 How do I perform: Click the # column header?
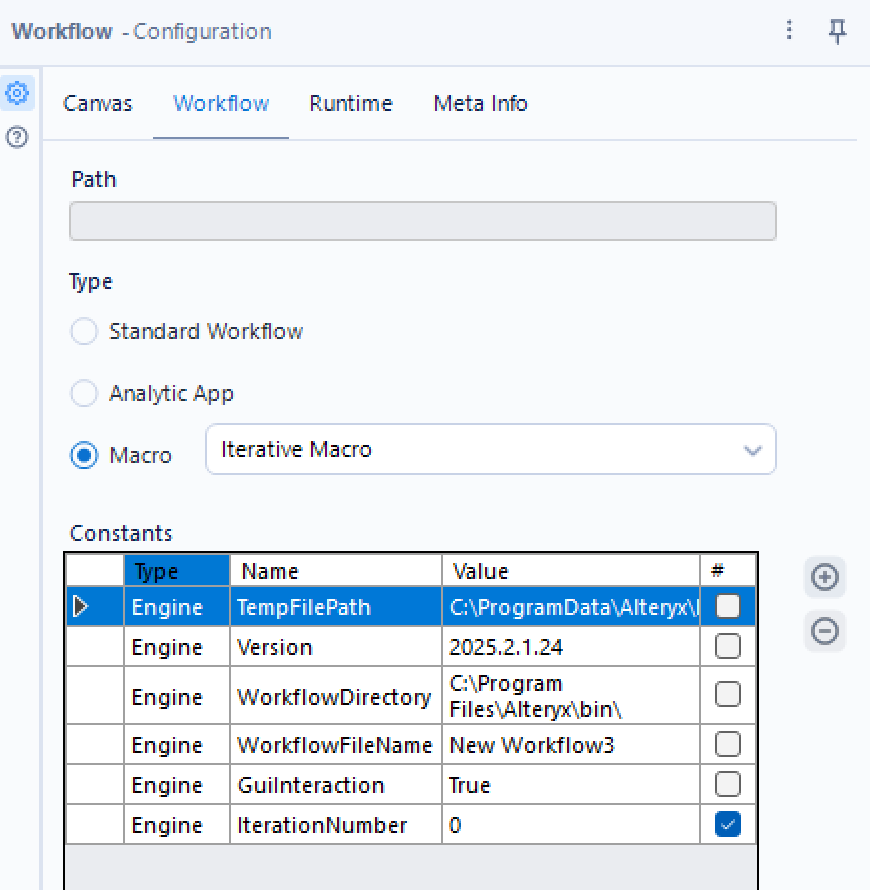(728, 570)
